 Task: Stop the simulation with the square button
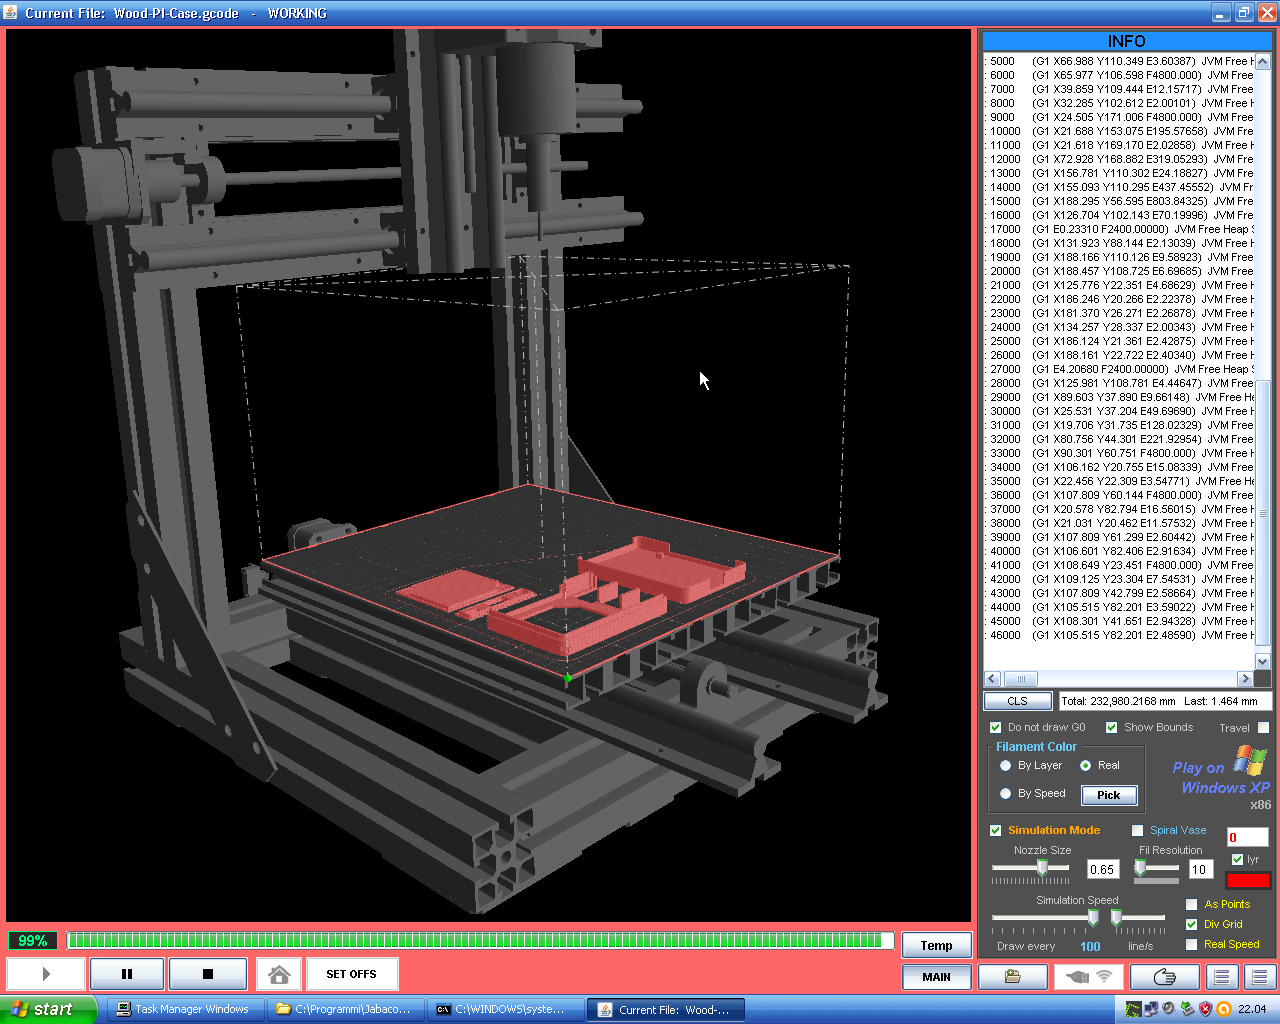click(208, 973)
